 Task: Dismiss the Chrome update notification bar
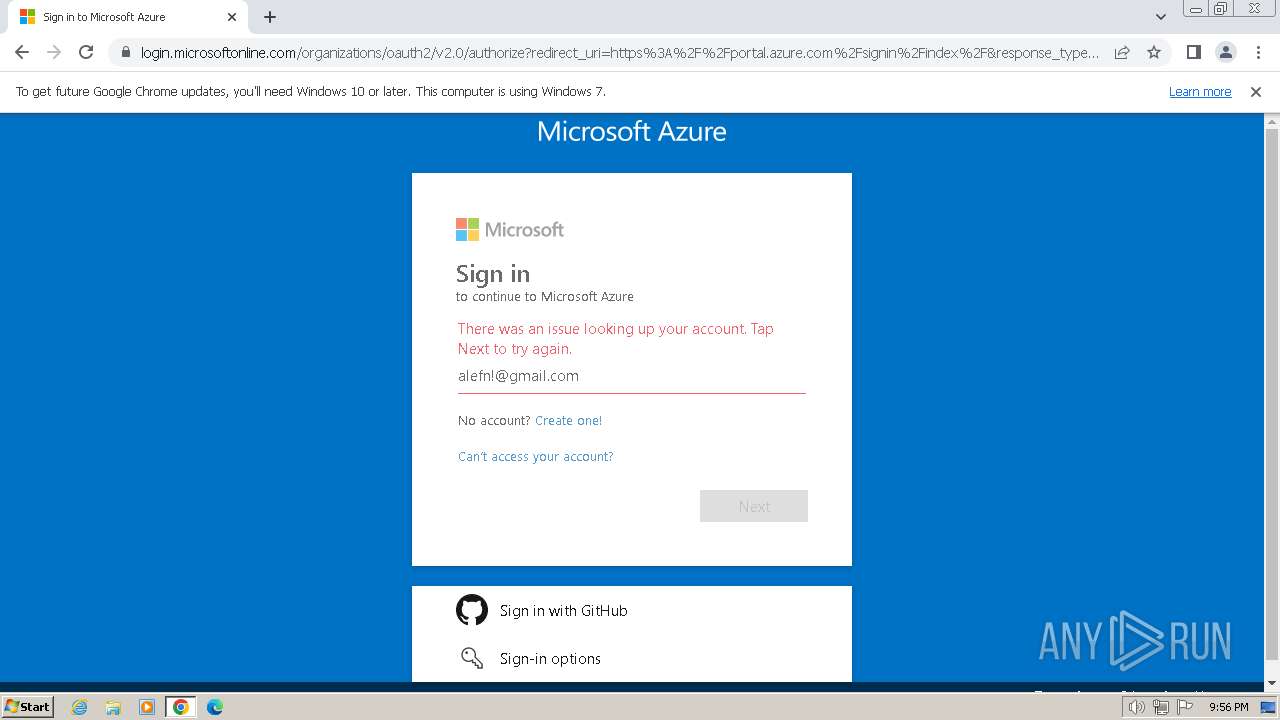pyautogui.click(x=1256, y=92)
